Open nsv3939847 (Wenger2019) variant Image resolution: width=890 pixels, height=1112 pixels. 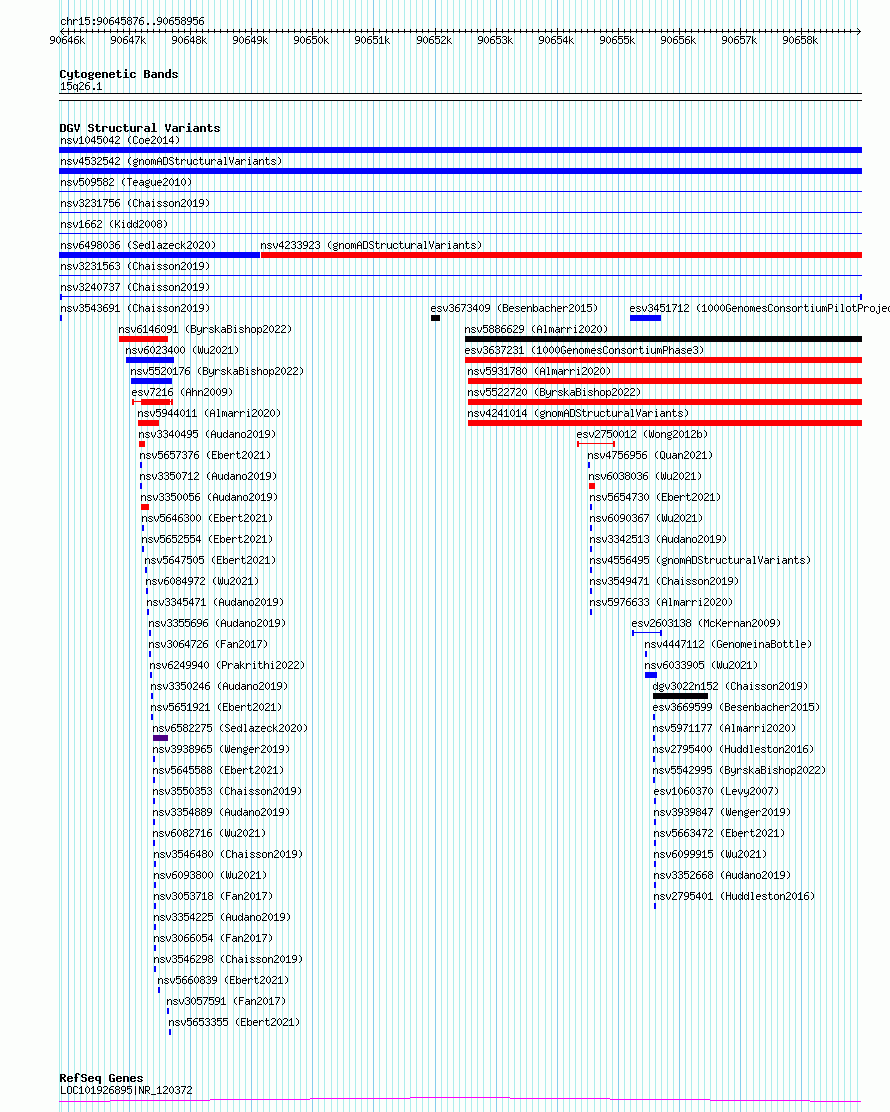[722, 812]
